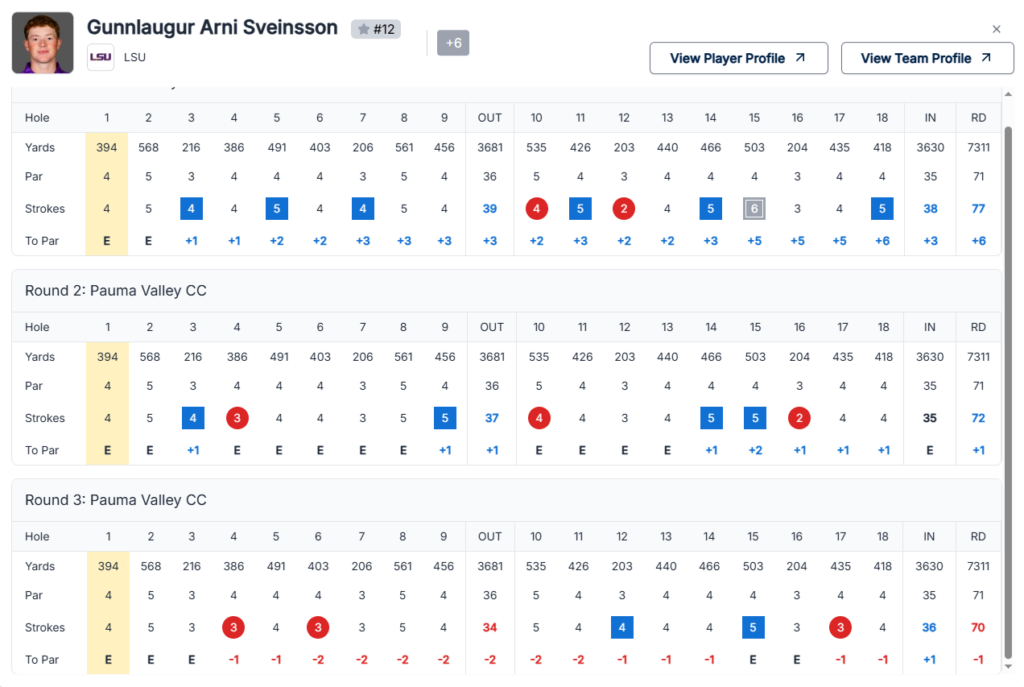Click the +6 total score badge
This screenshot has width=1024, height=687.
(453, 43)
